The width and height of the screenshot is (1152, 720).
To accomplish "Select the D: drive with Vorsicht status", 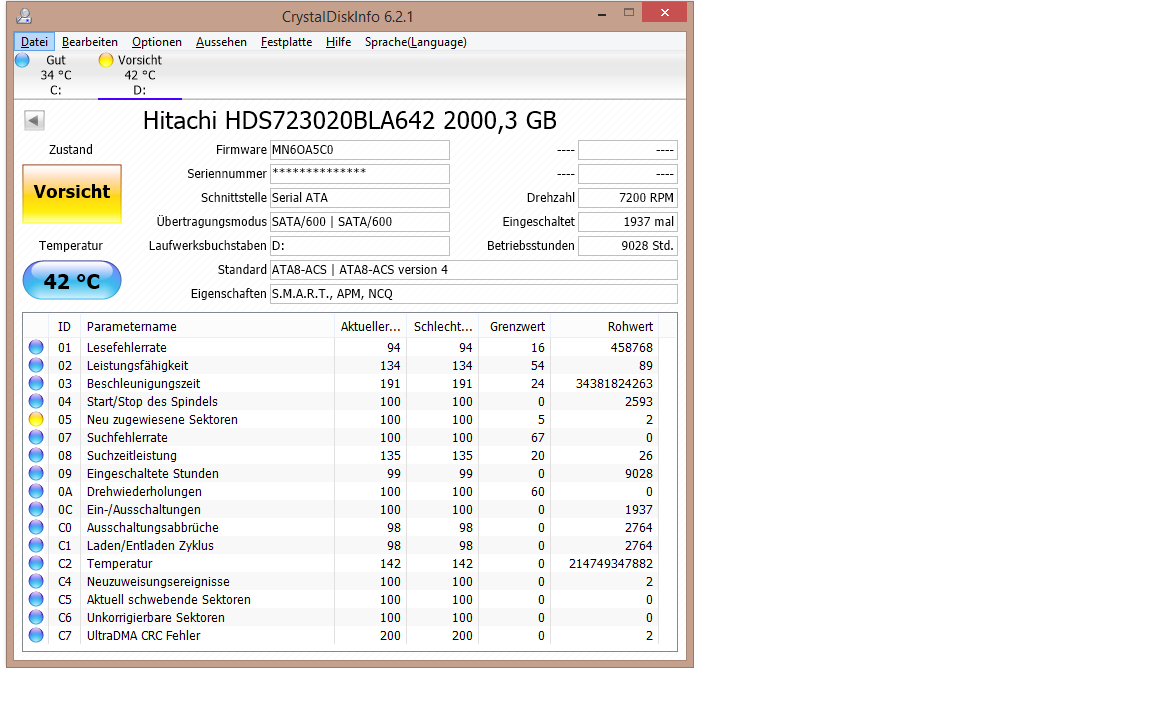I will click(140, 75).
